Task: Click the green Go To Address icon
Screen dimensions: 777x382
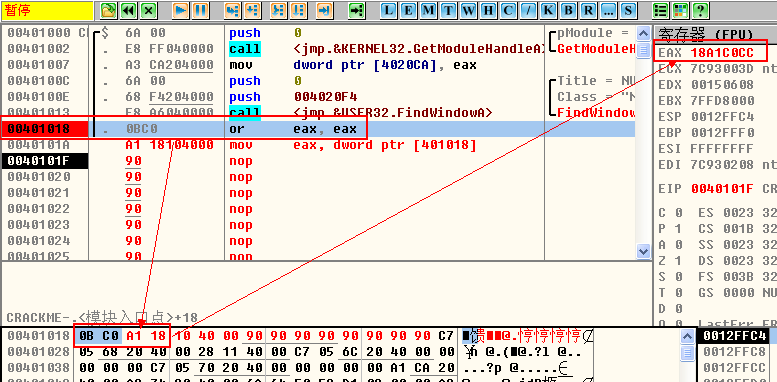Action: coord(356,10)
